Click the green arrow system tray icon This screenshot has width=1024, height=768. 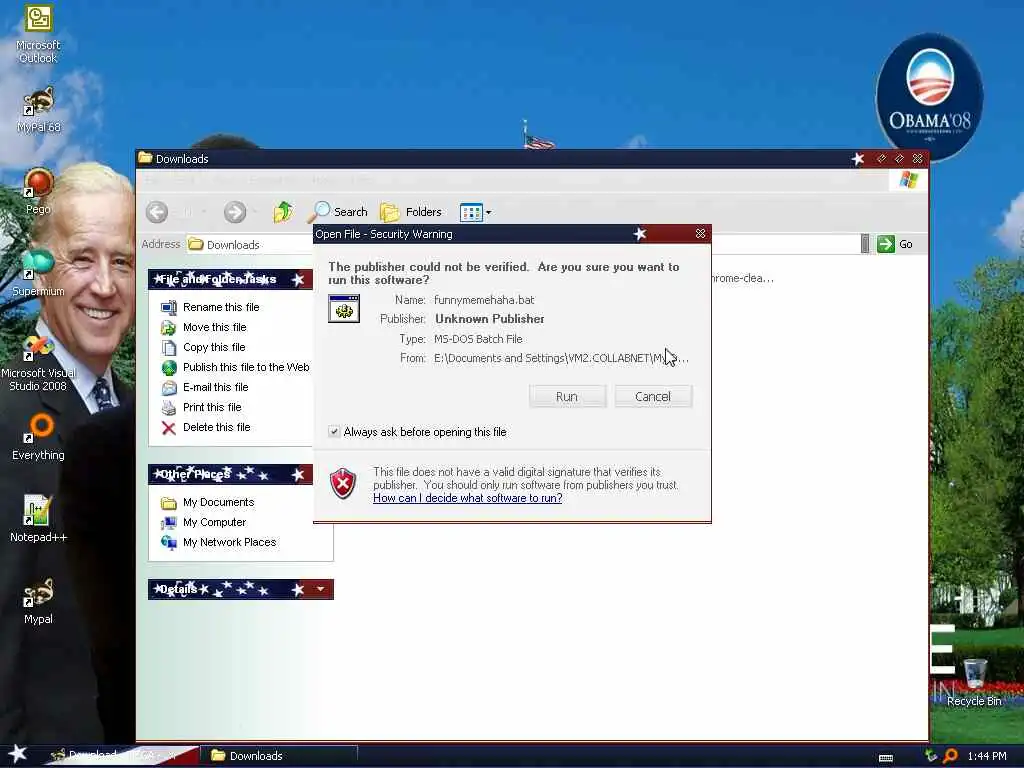(931, 756)
